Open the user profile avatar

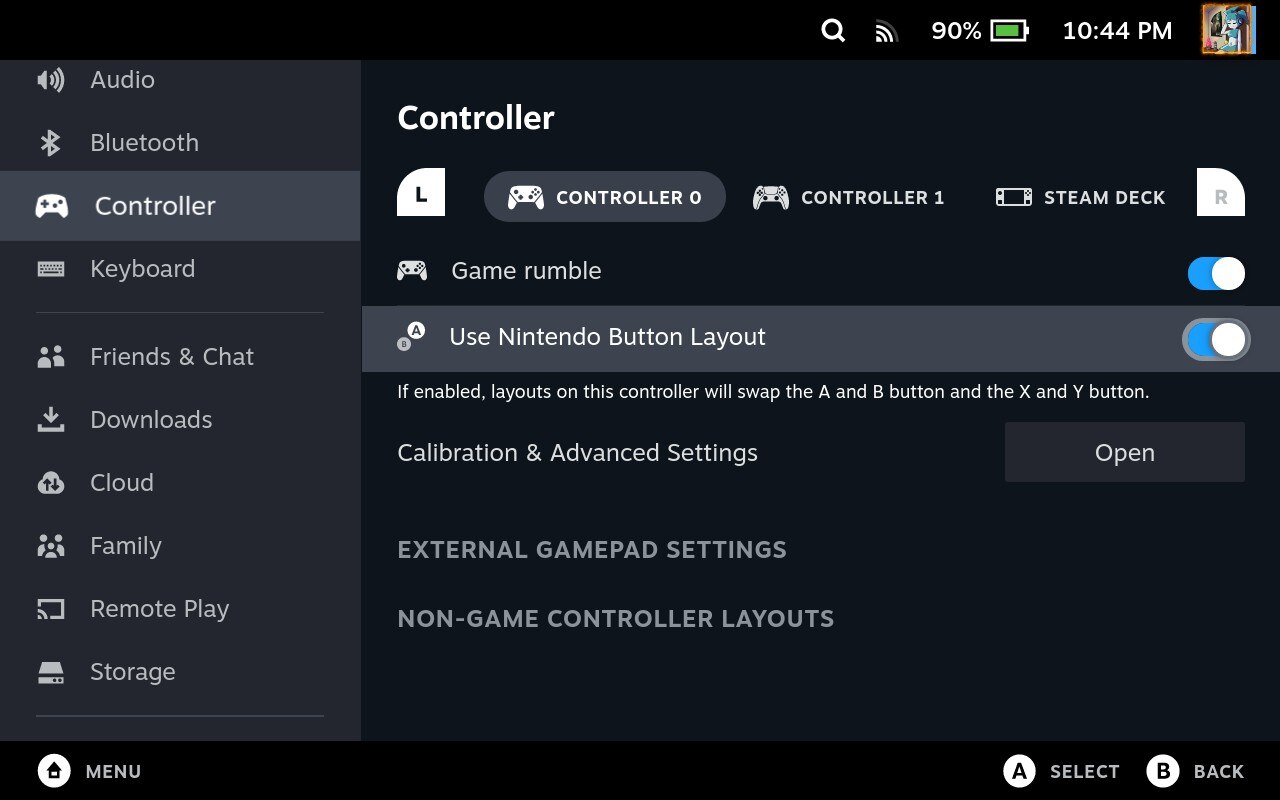pyautogui.click(x=1227, y=29)
